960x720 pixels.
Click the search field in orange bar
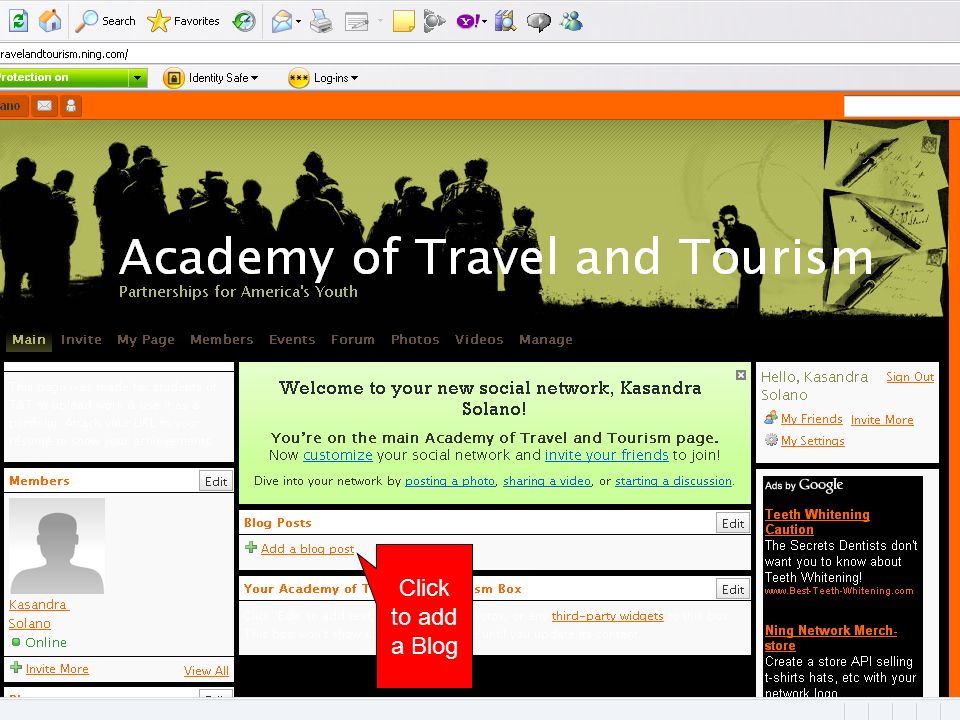point(902,107)
